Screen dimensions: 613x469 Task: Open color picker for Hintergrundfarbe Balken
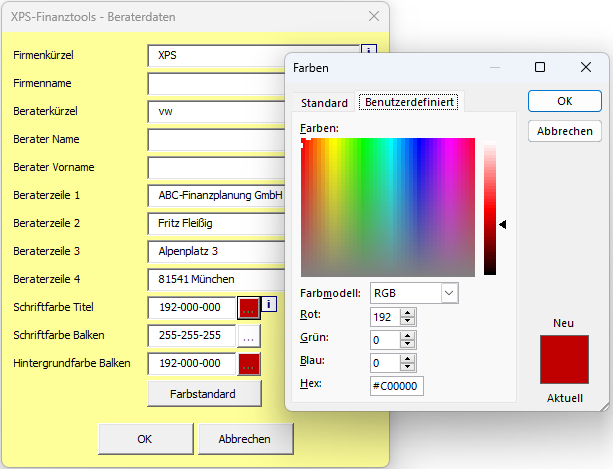click(x=249, y=364)
